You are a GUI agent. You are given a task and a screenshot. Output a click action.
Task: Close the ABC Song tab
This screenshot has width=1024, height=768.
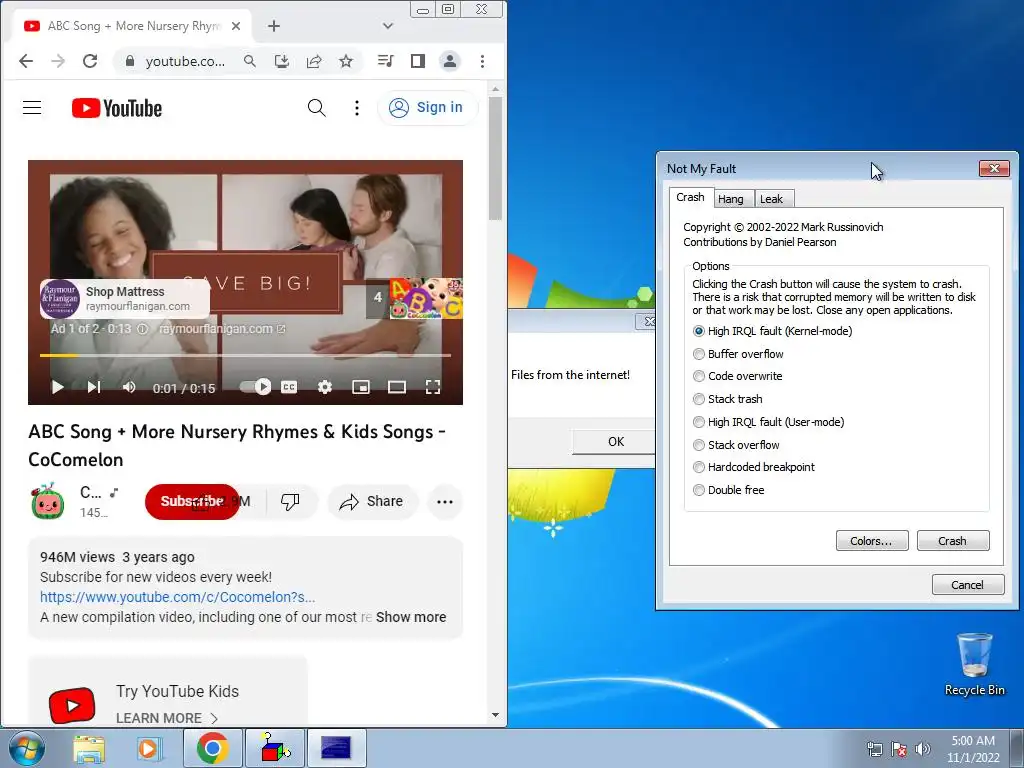[x=236, y=26]
